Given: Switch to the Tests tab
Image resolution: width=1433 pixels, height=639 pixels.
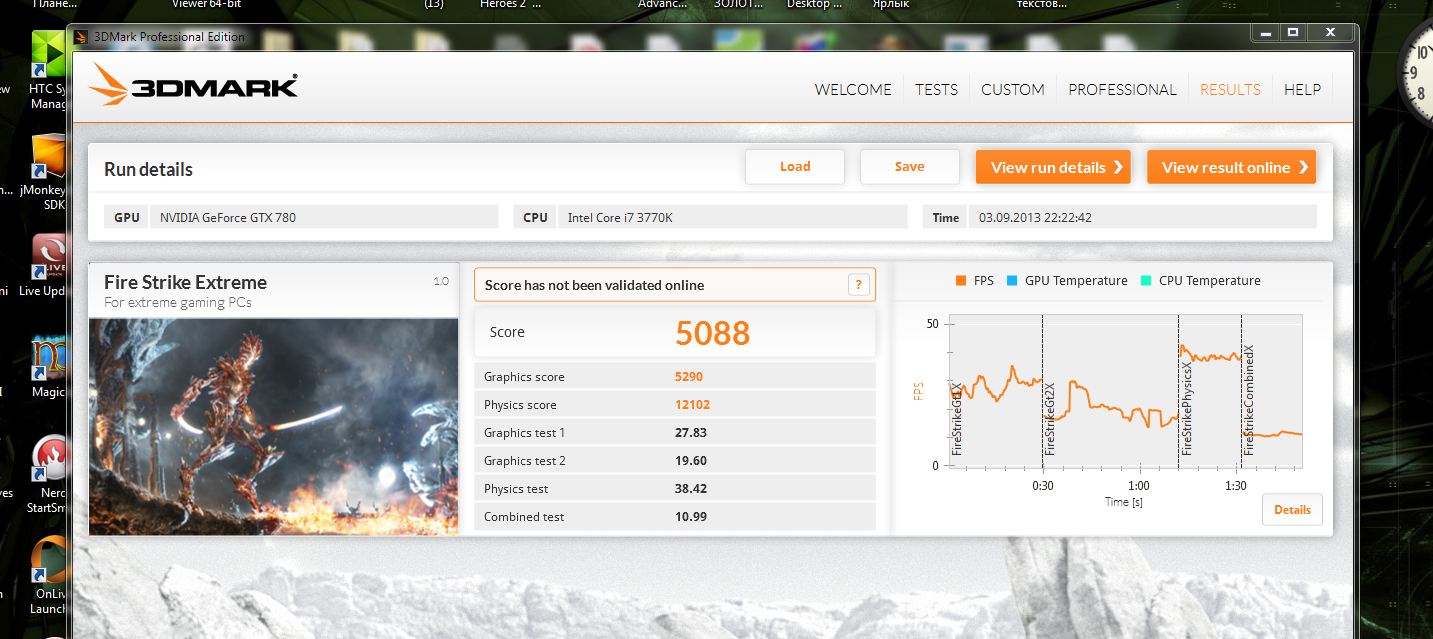Looking at the screenshot, I should (x=936, y=89).
